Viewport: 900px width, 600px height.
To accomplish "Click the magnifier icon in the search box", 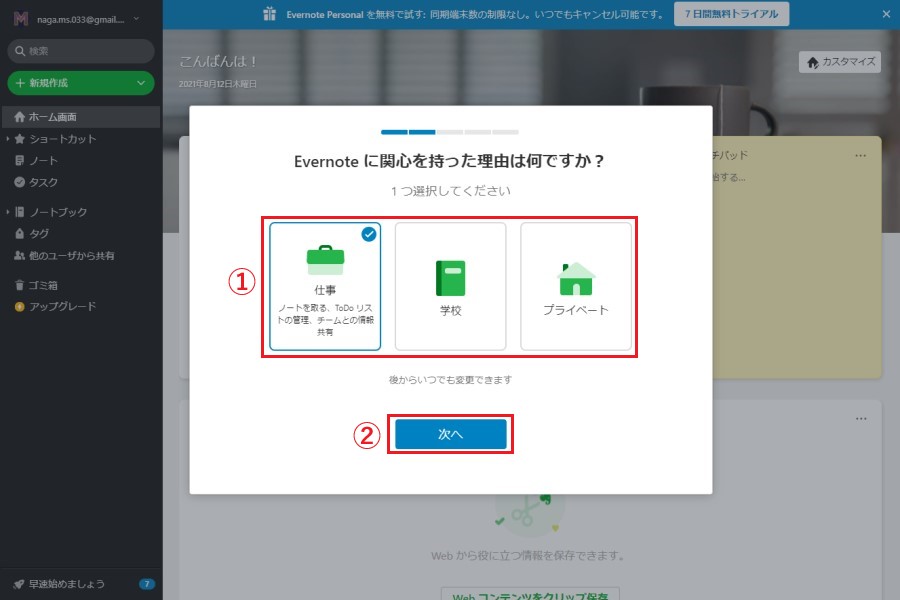I will [x=20, y=51].
